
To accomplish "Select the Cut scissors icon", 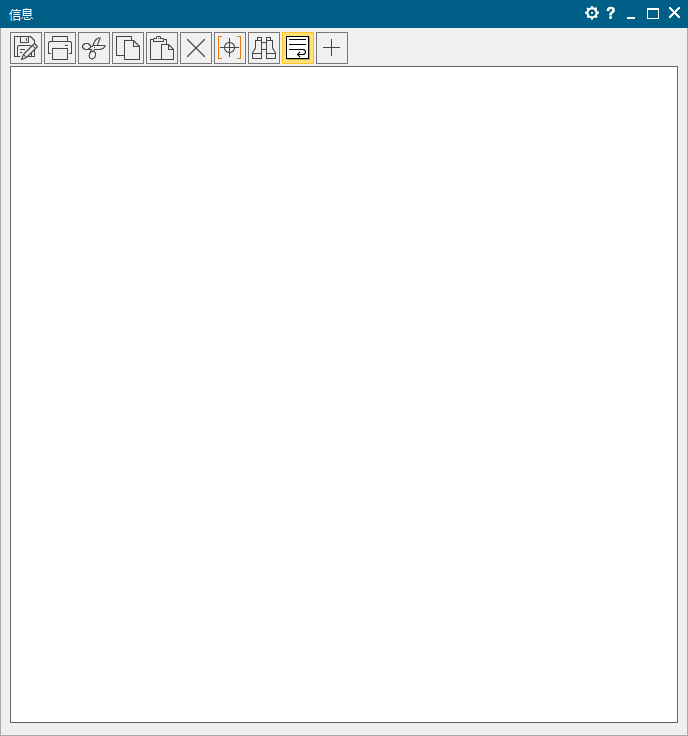I will point(94,48).
